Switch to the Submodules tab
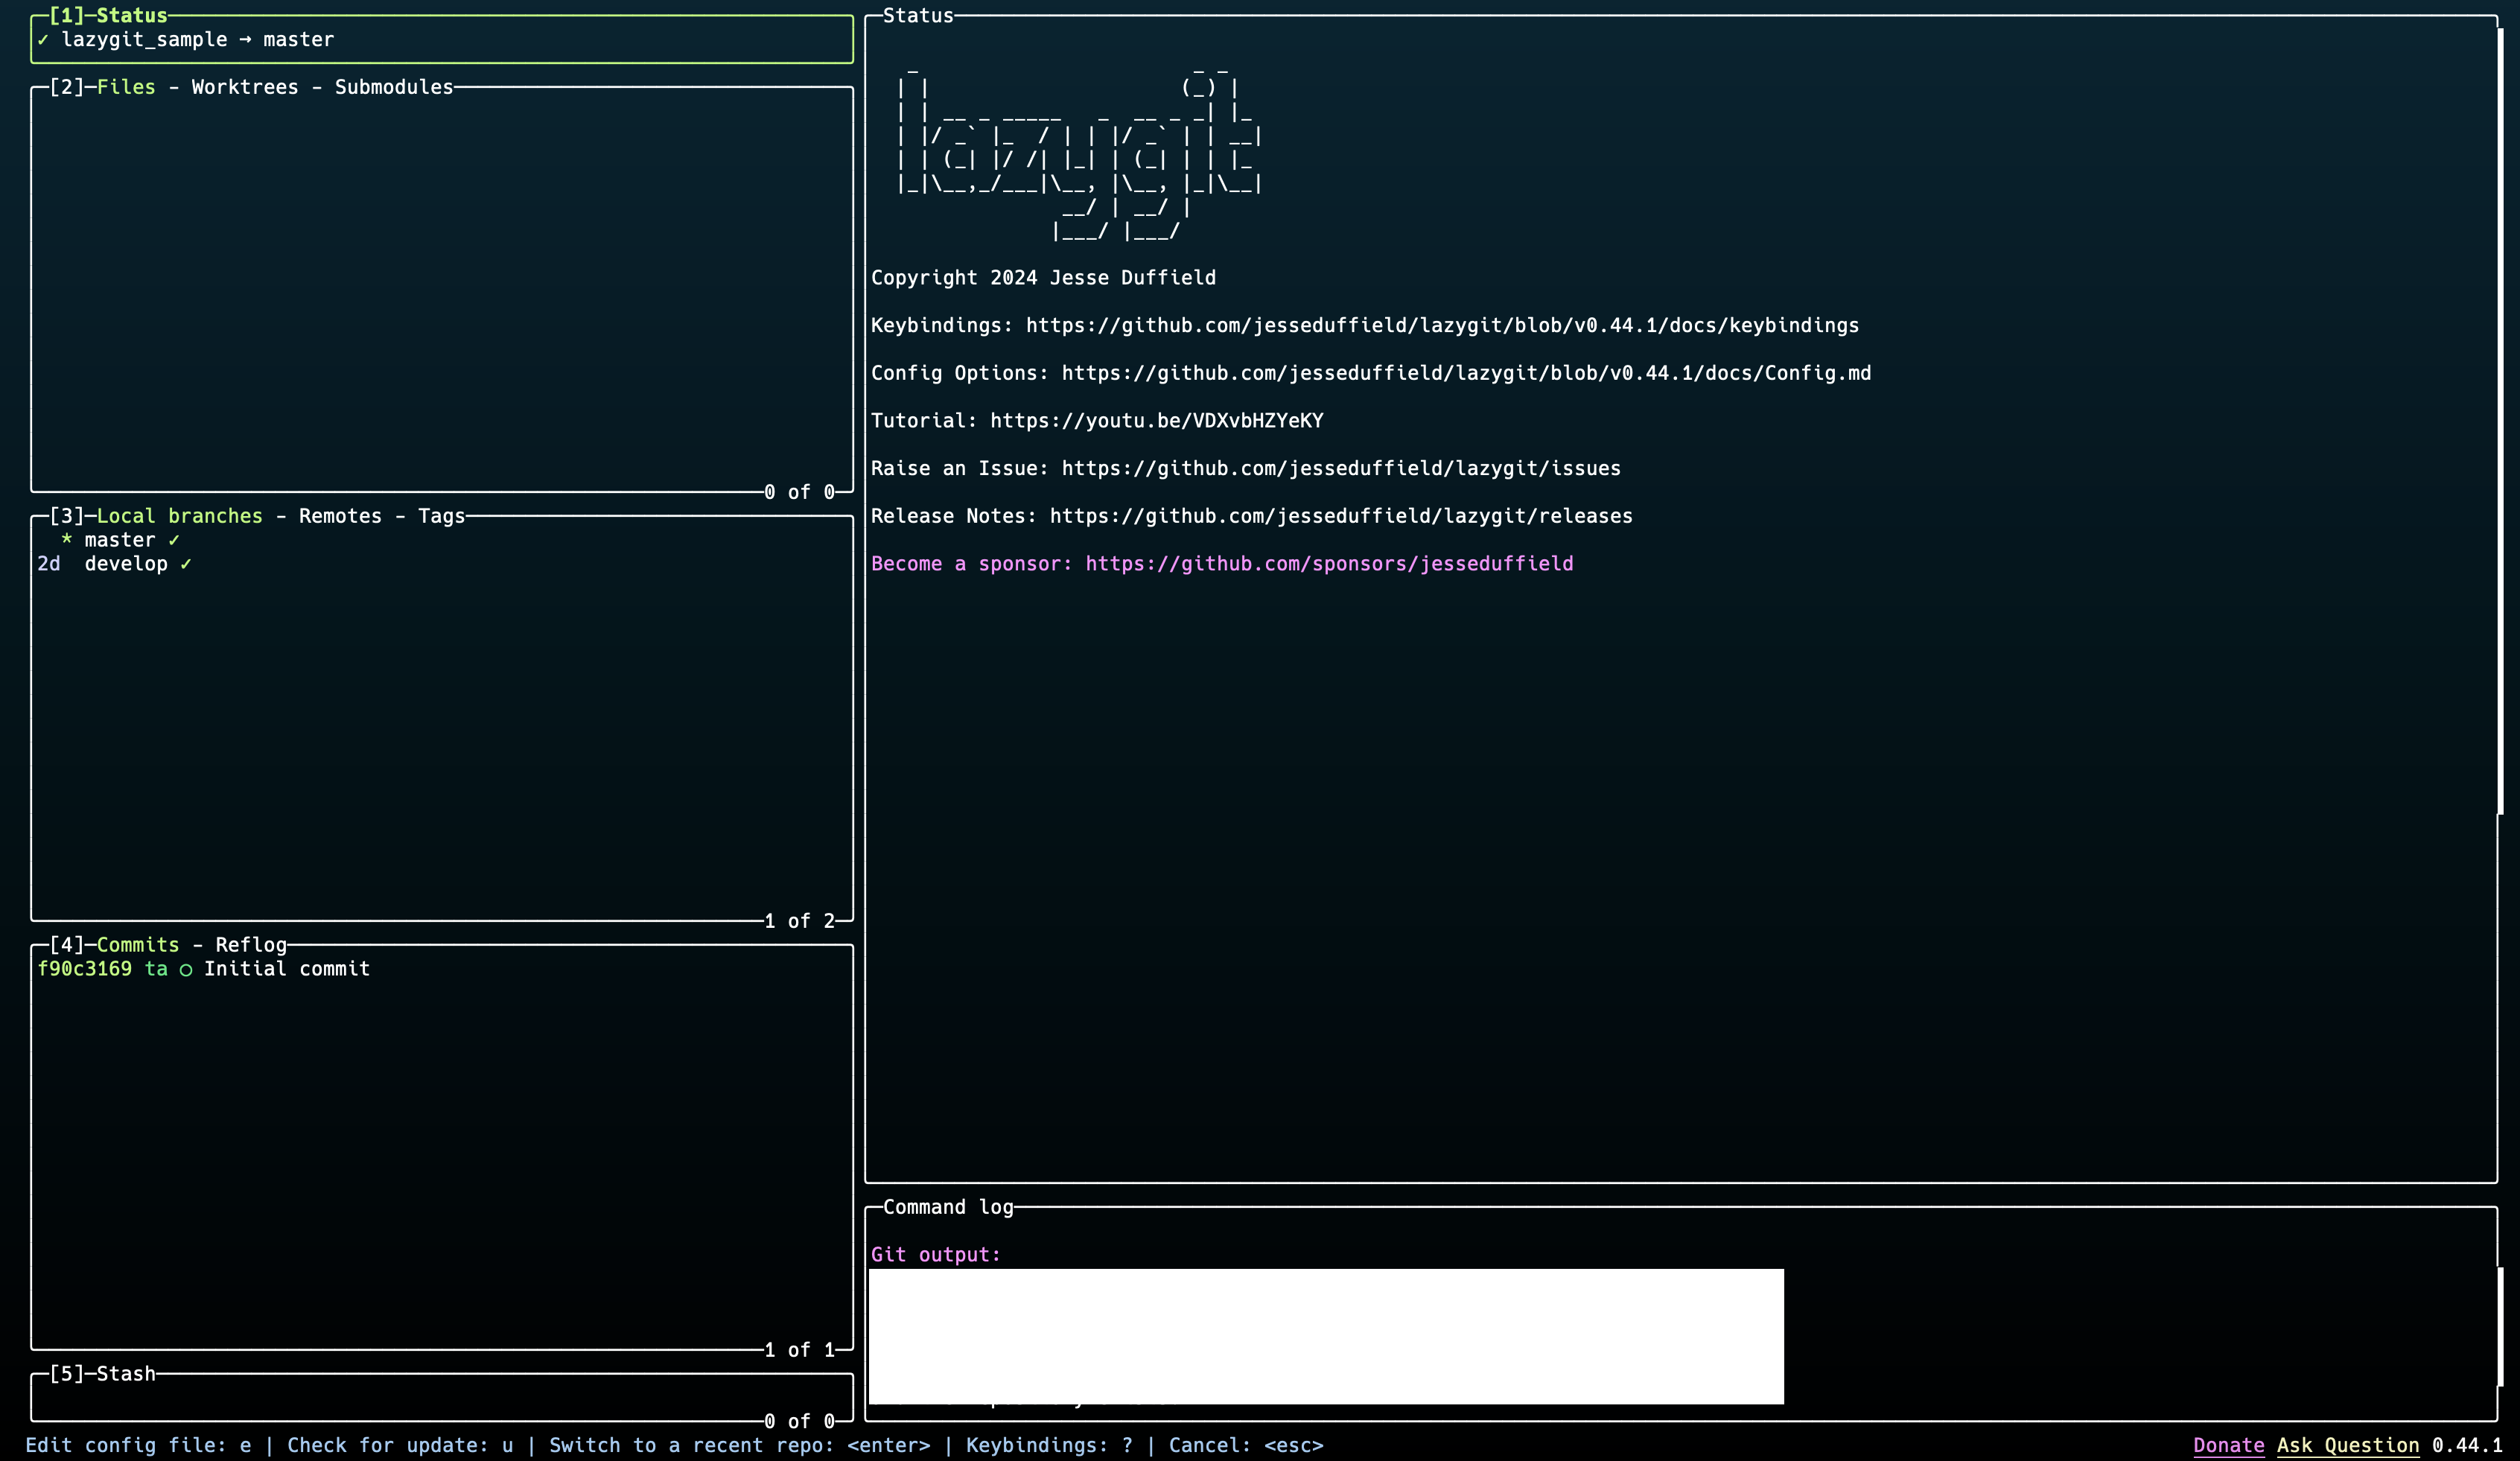The image size is (2520, 1461). pos(393,87)
